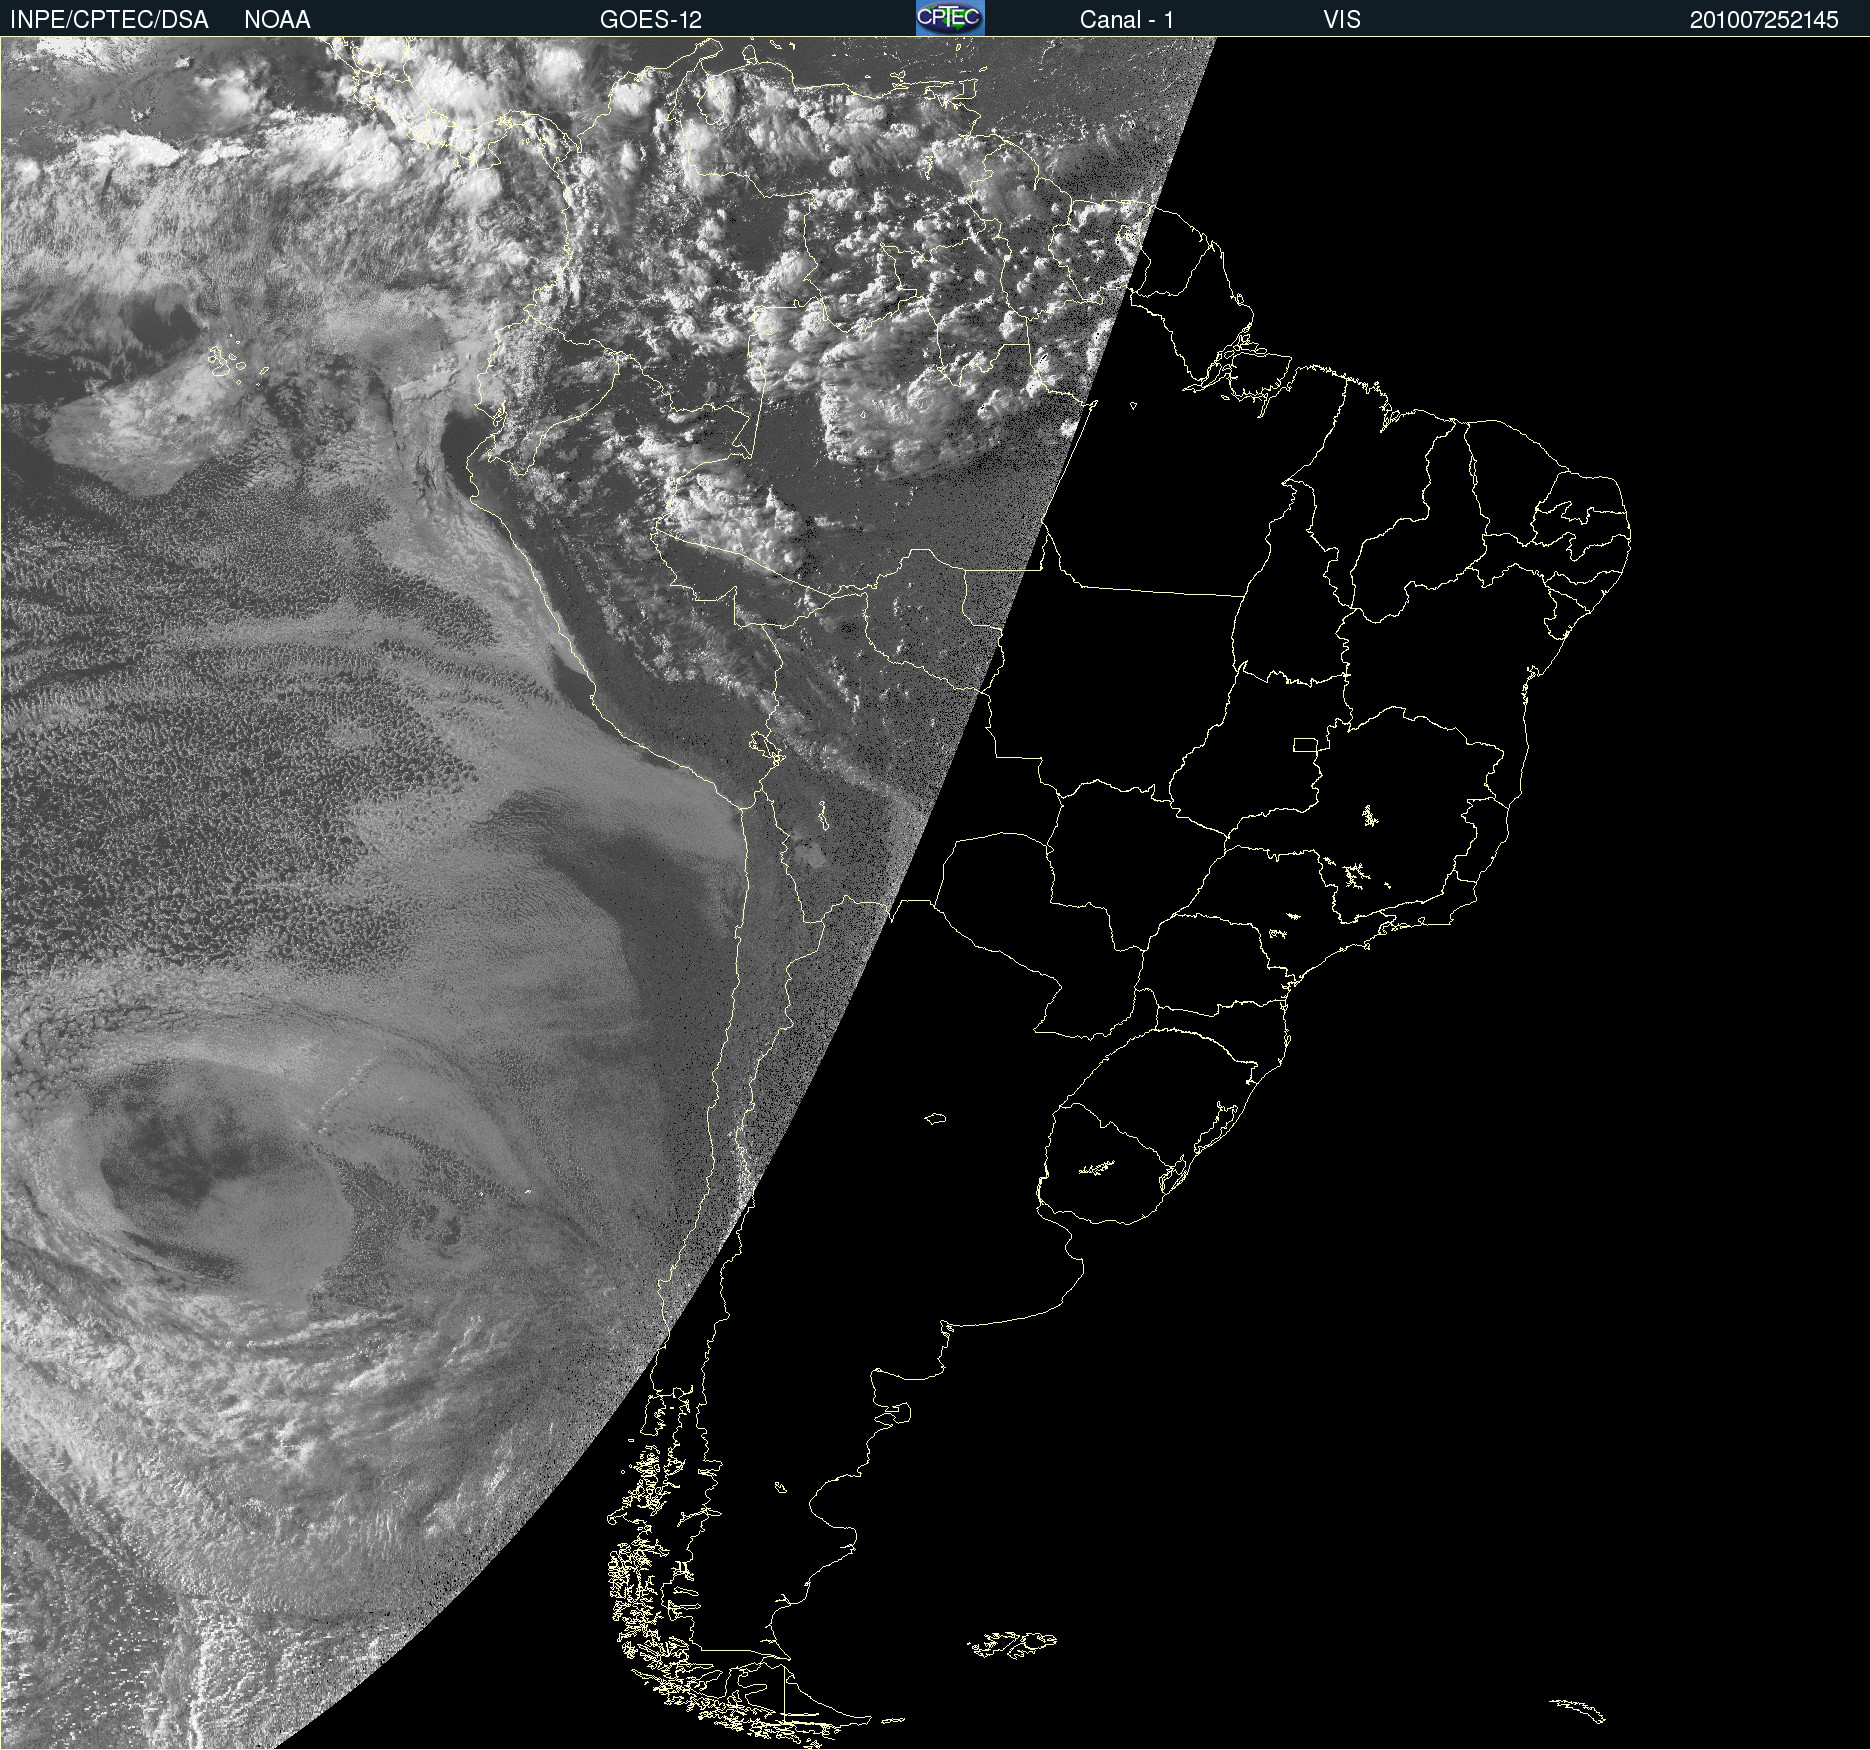Click the INPE/CPTEC/DSA header text
1870x1750 pixels.
click(109, 20)
